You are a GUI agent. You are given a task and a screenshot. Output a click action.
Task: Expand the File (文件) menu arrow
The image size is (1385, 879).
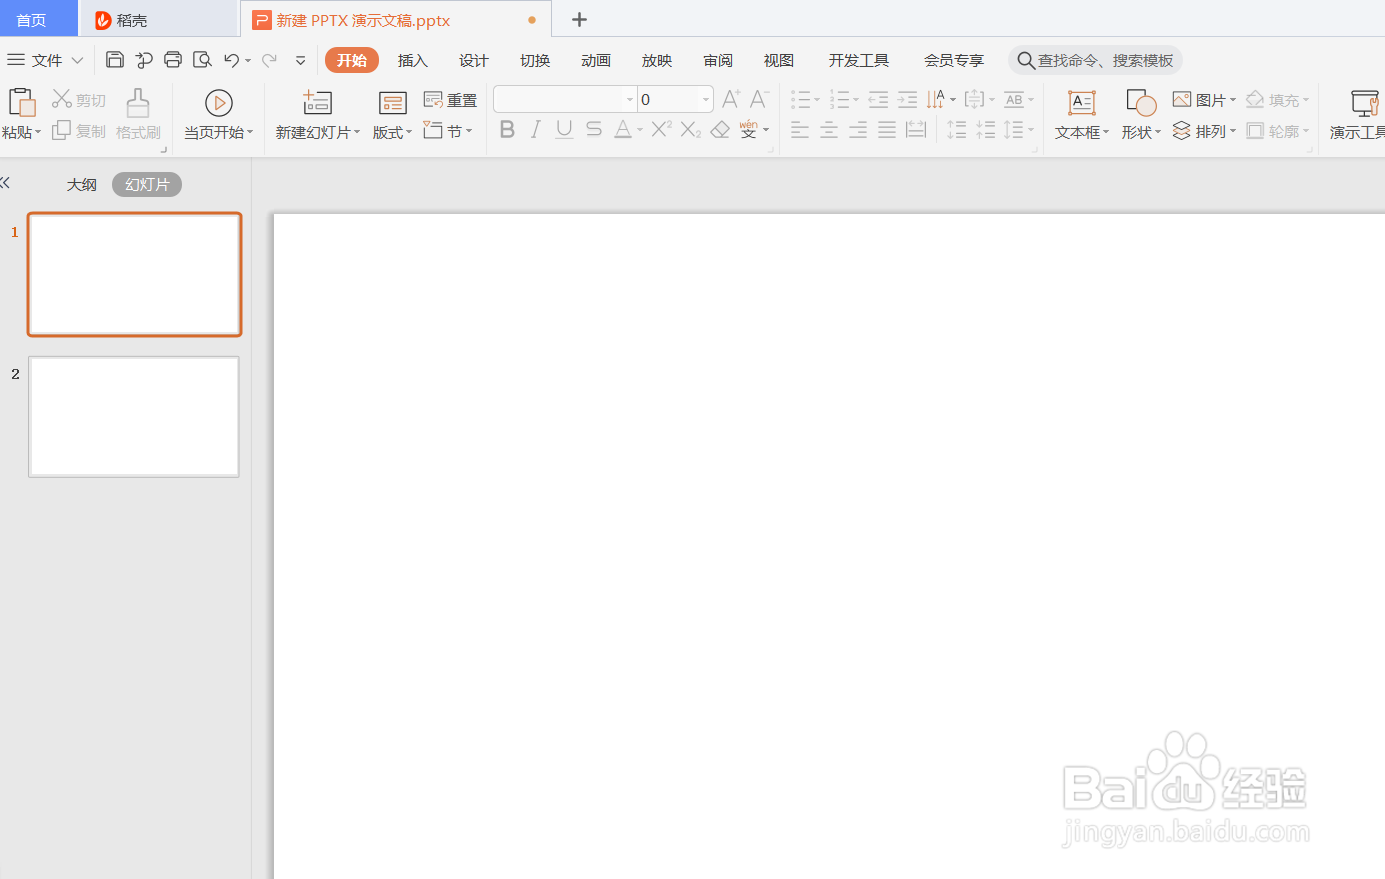[x=77, y=61]
